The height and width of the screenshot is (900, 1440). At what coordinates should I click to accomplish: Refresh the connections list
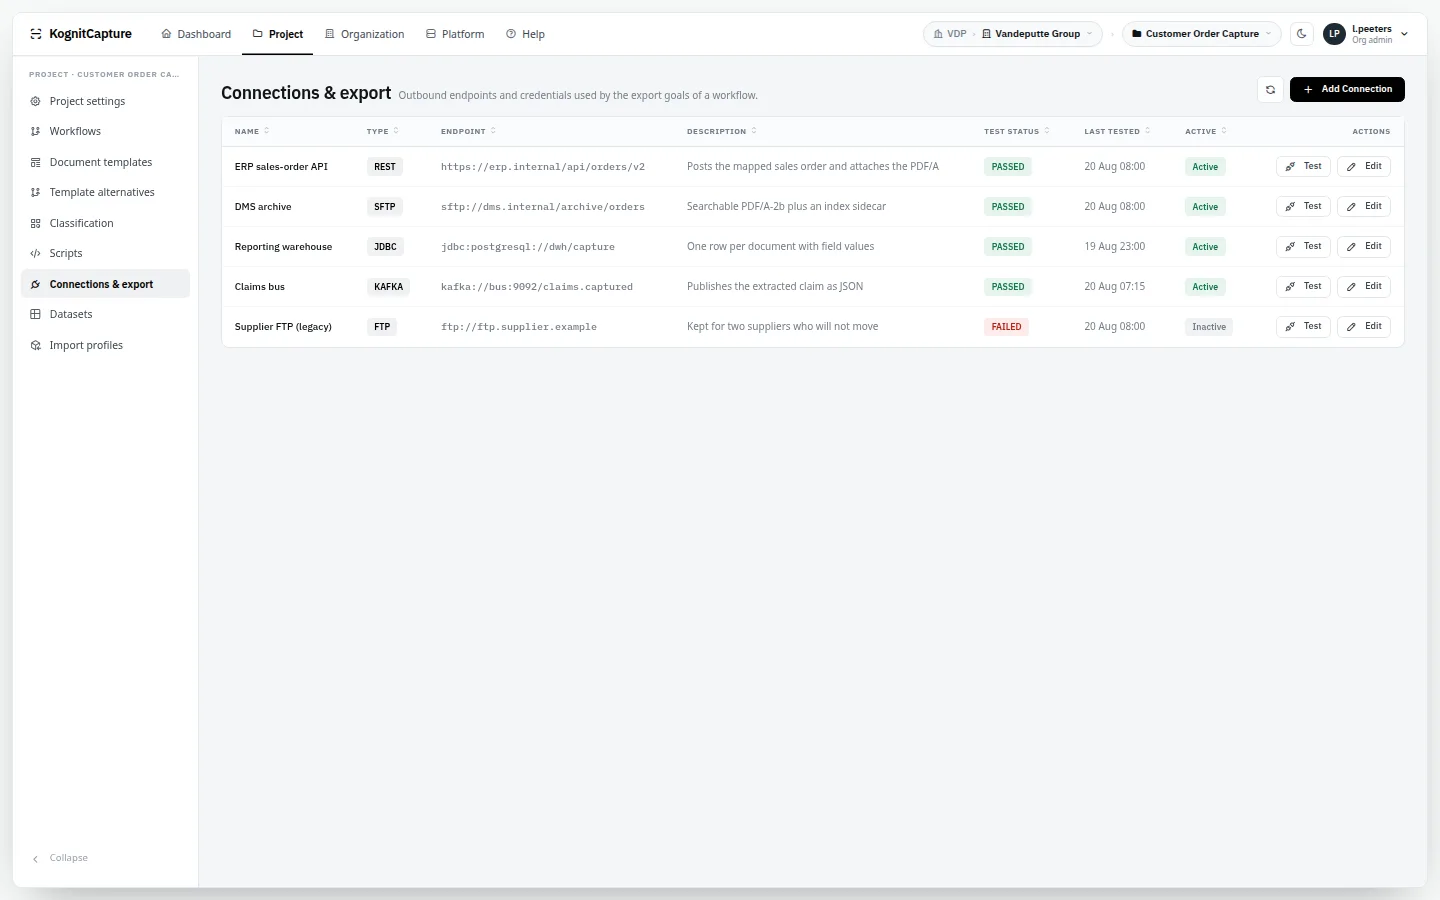tap(1270, 89)
